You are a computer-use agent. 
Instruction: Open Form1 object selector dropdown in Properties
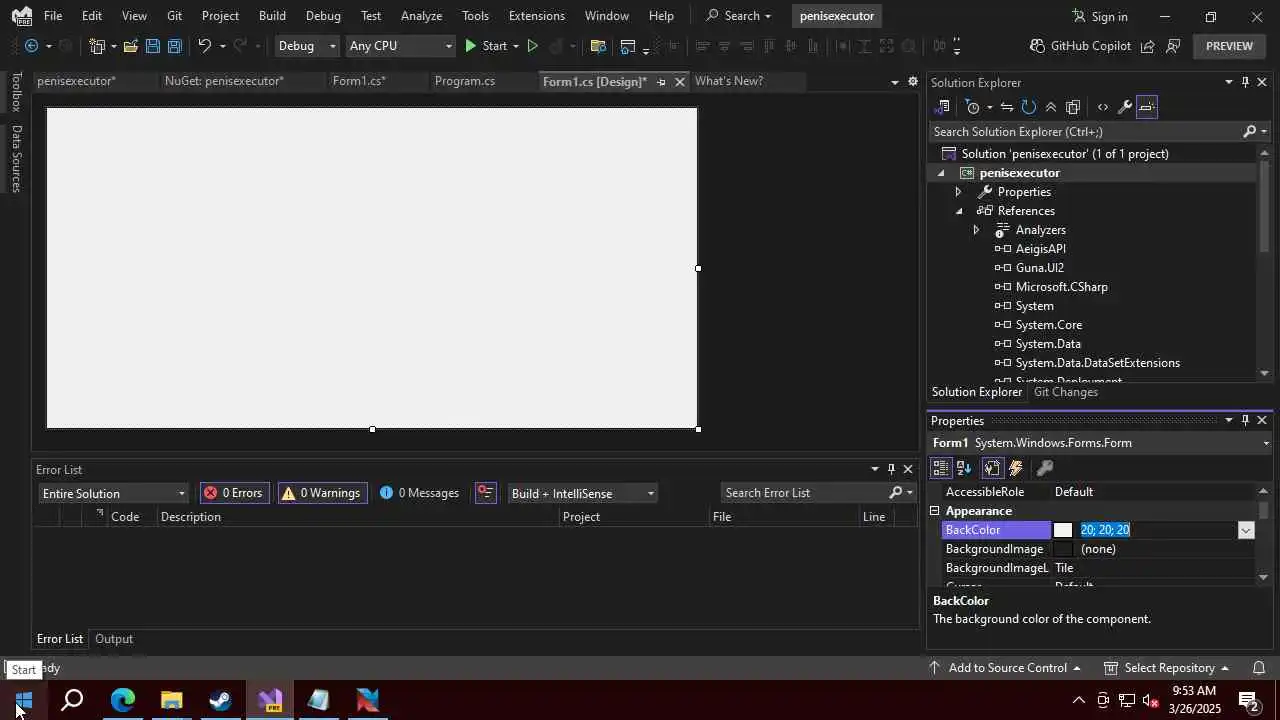click(1266, 443)
